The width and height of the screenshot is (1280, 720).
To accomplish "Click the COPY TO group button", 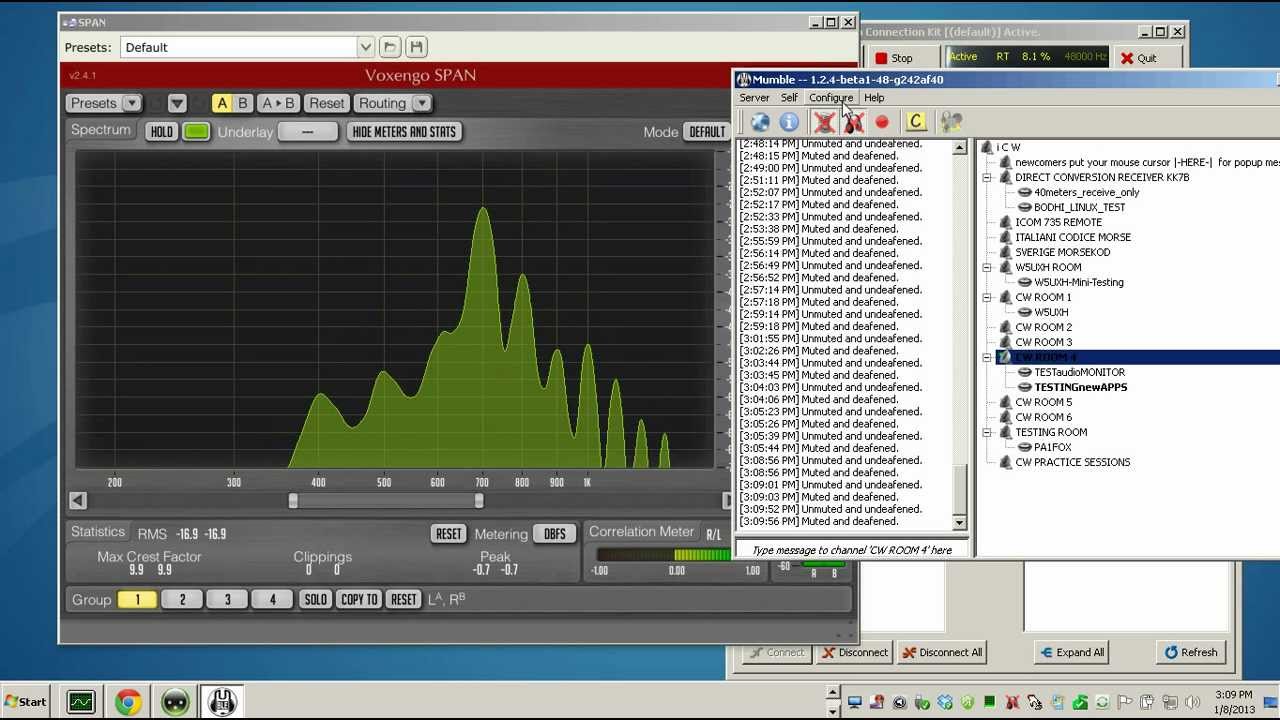I will (359, 599).
